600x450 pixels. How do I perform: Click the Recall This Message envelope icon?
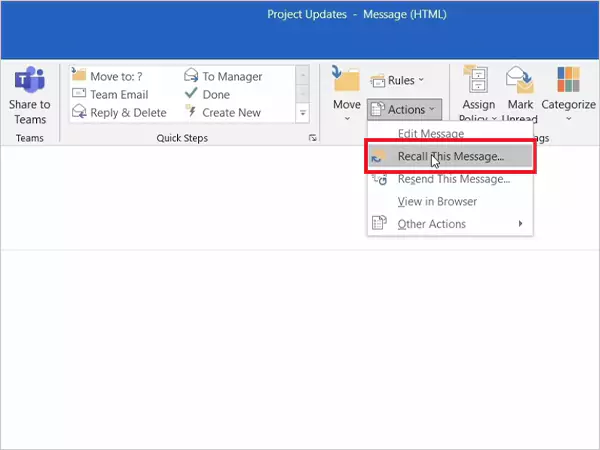(378, 157)
